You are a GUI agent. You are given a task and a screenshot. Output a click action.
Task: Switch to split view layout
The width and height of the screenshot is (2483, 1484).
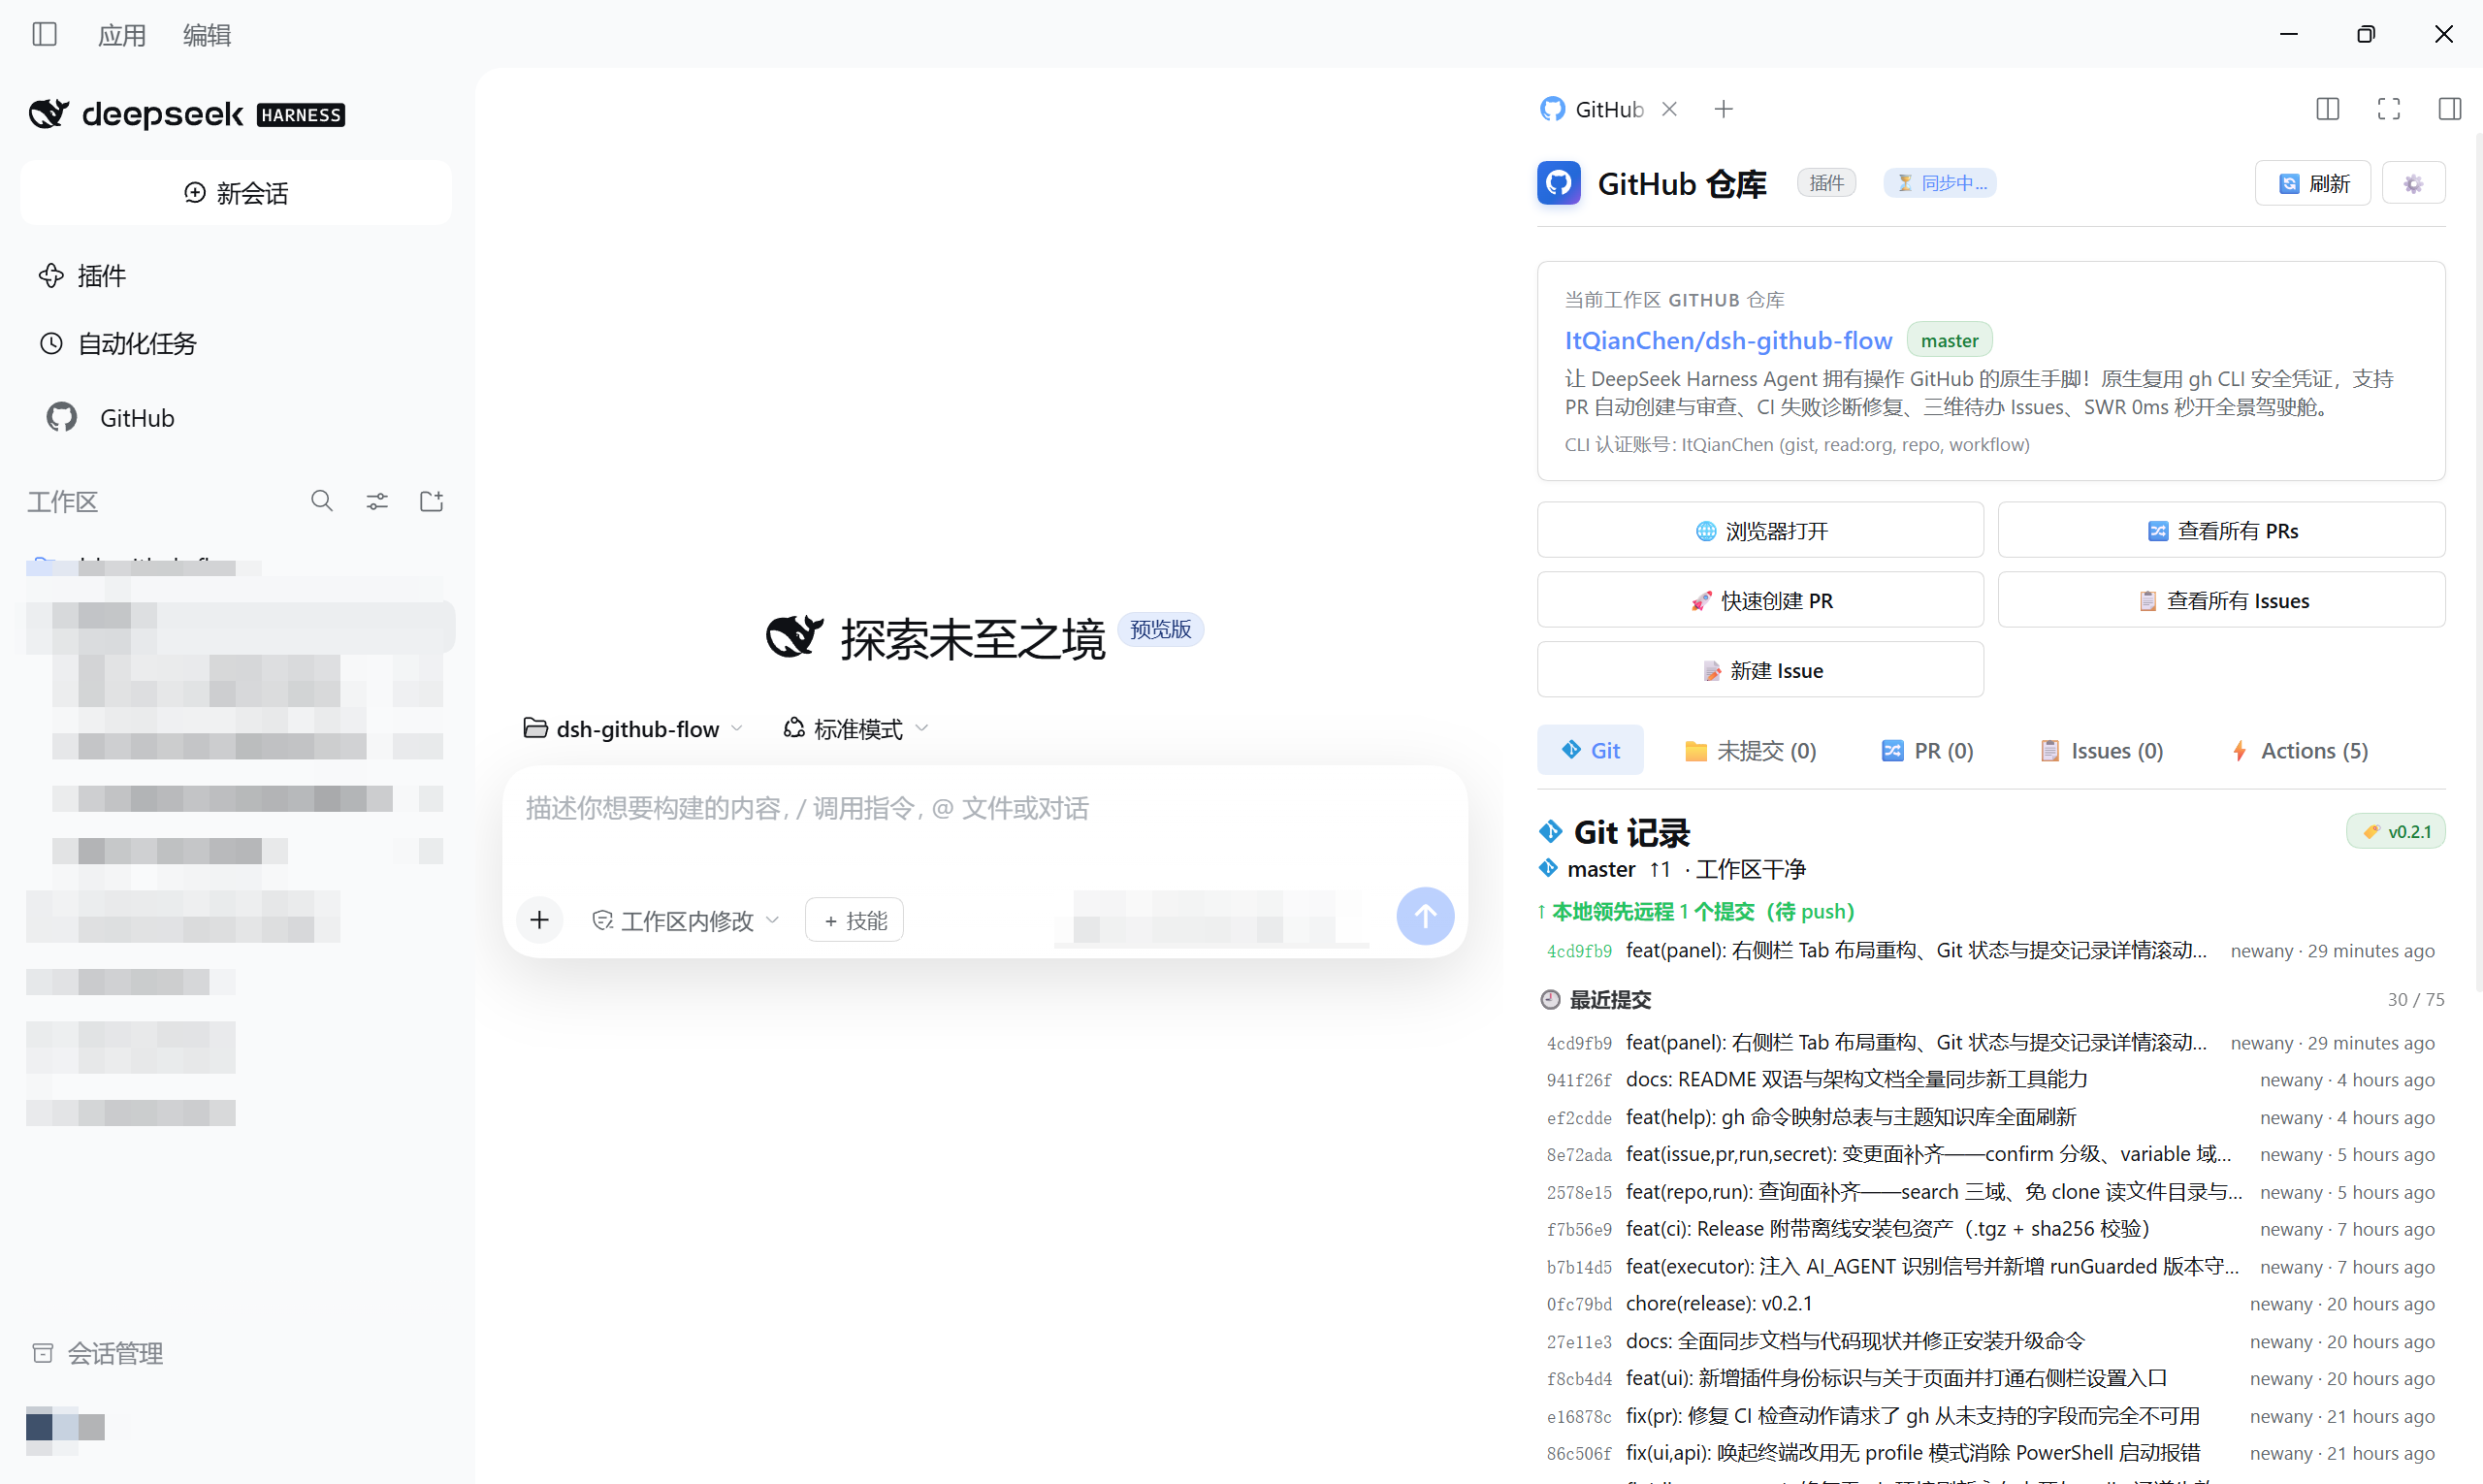click(x=2327, y=109)
